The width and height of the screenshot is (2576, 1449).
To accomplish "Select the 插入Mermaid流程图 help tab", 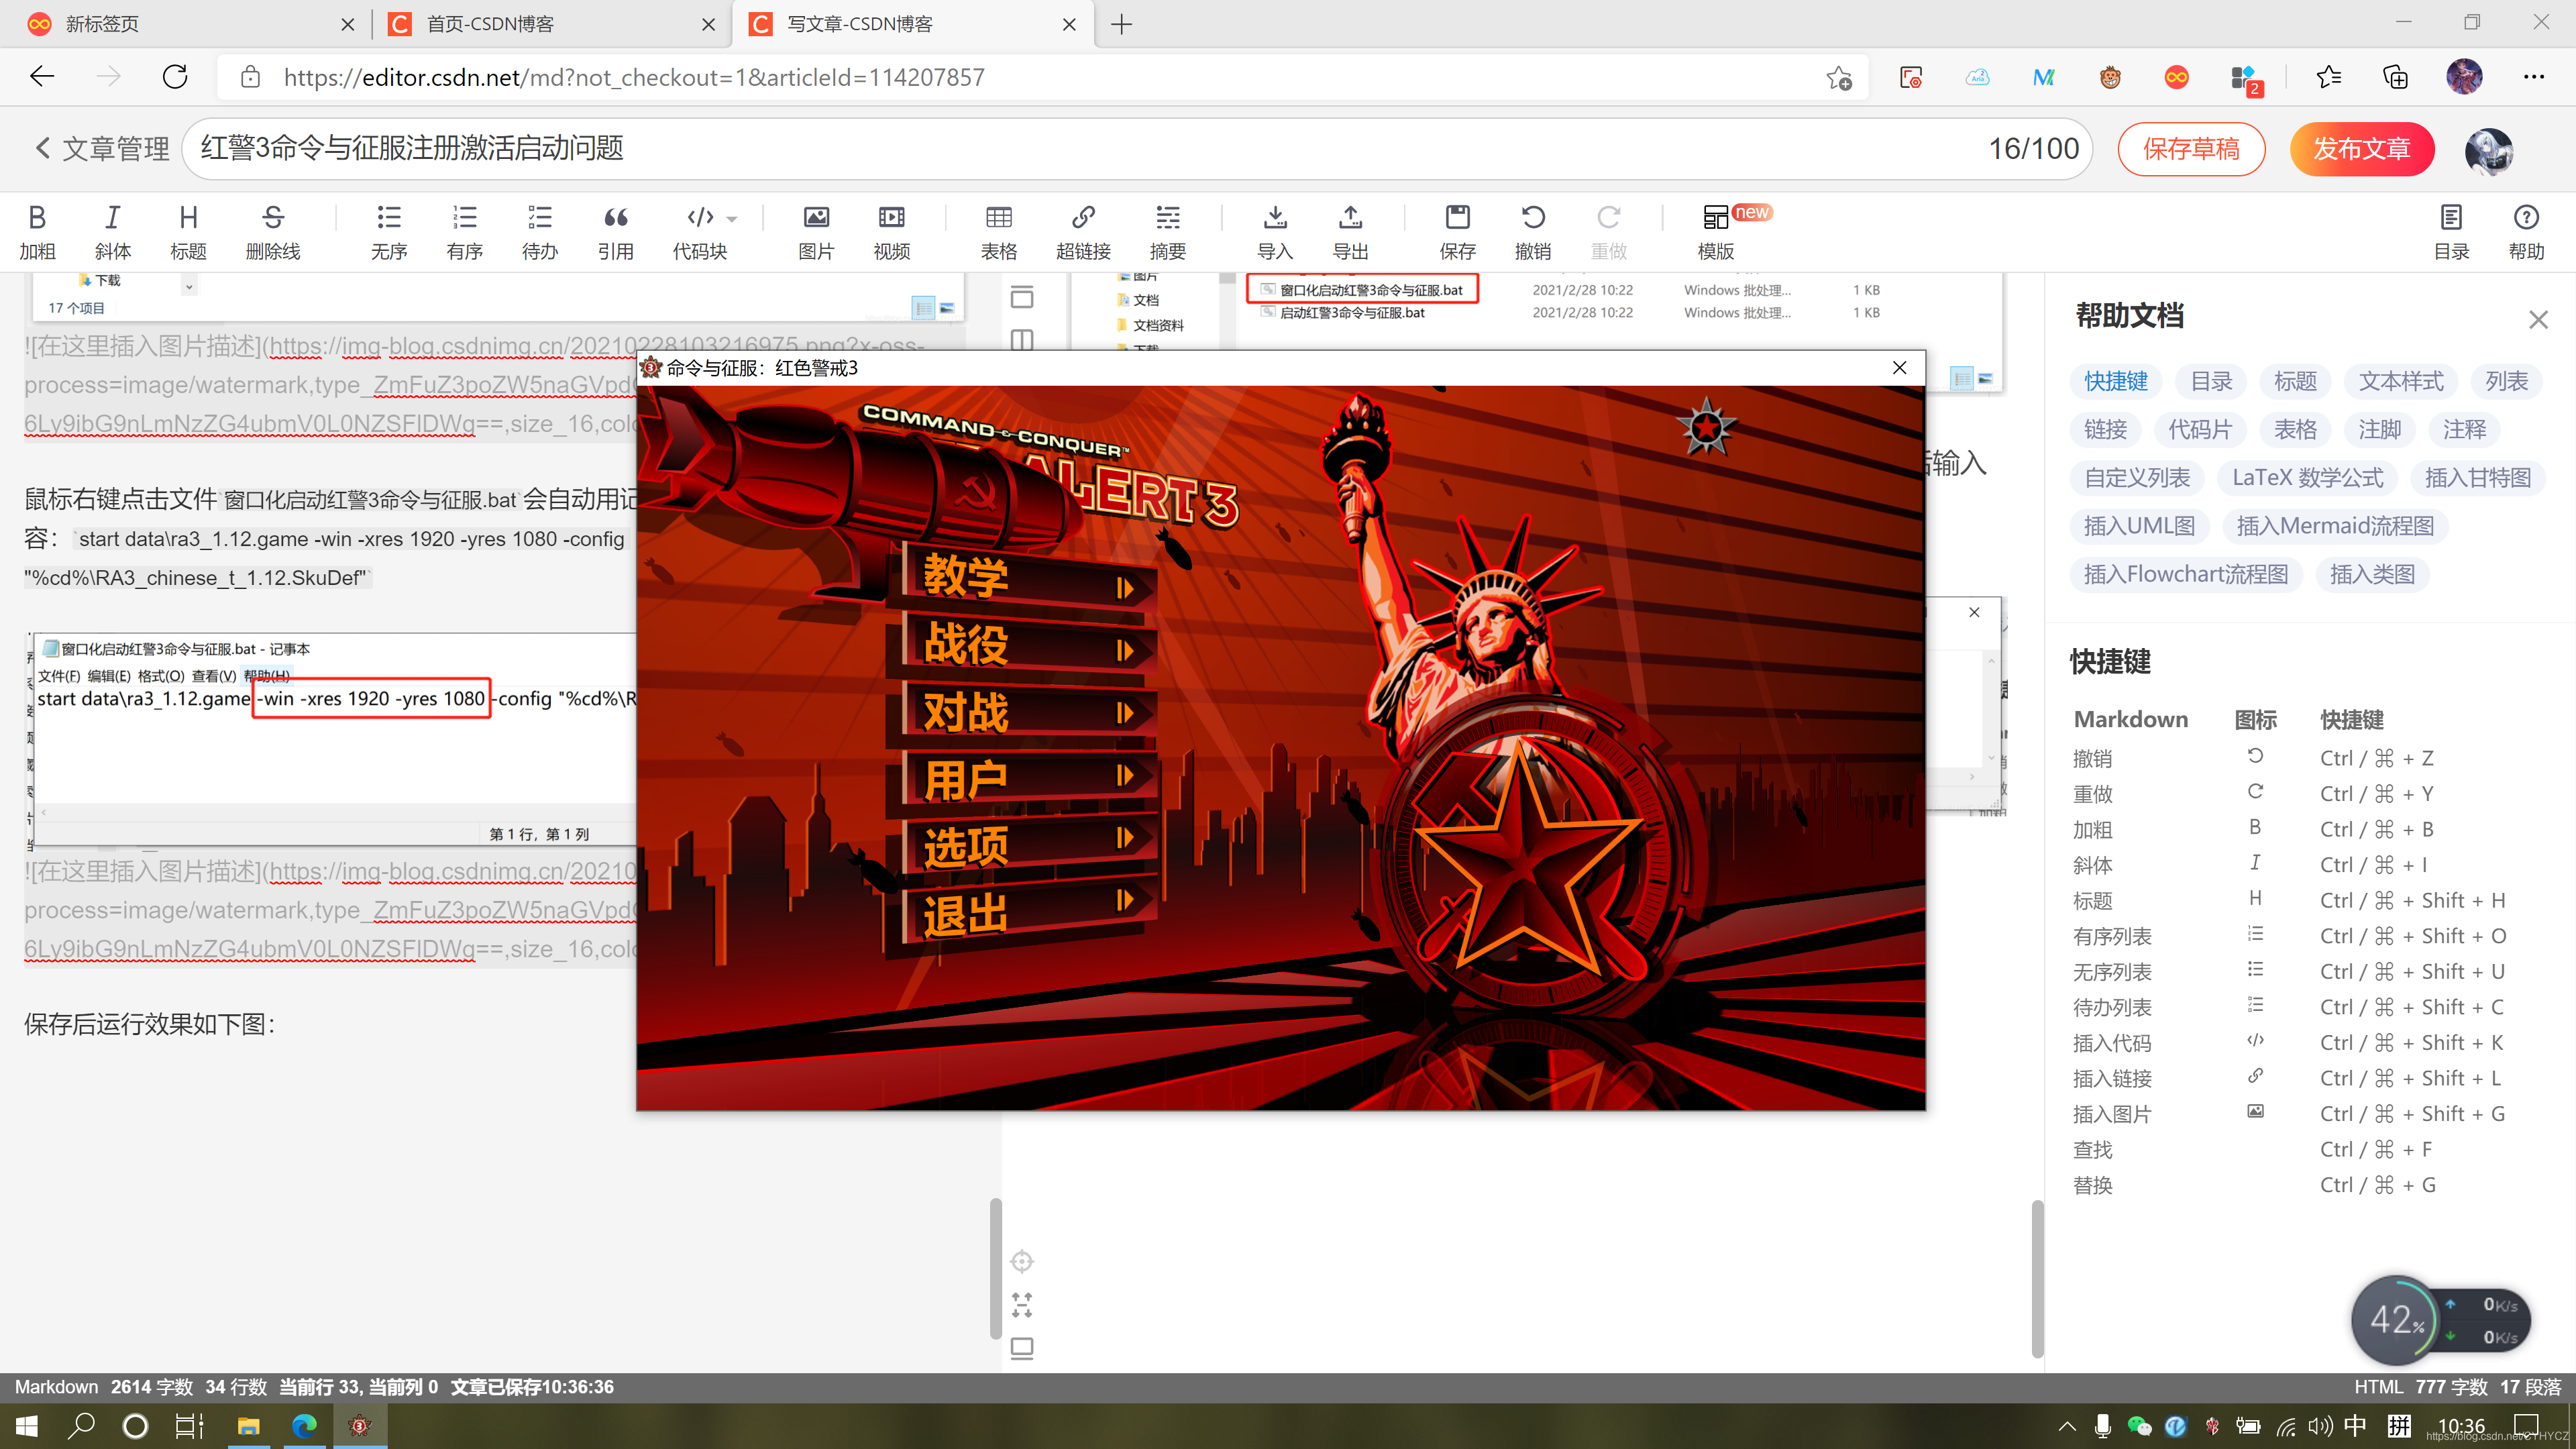I will (x=2335, y=526).
